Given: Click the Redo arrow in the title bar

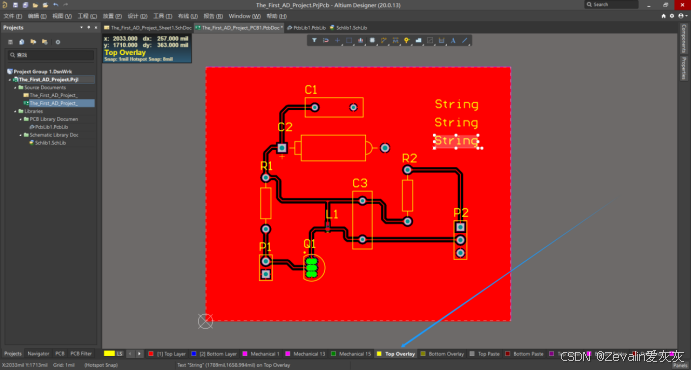Looking at the screenshot, I should click(66, 5).
